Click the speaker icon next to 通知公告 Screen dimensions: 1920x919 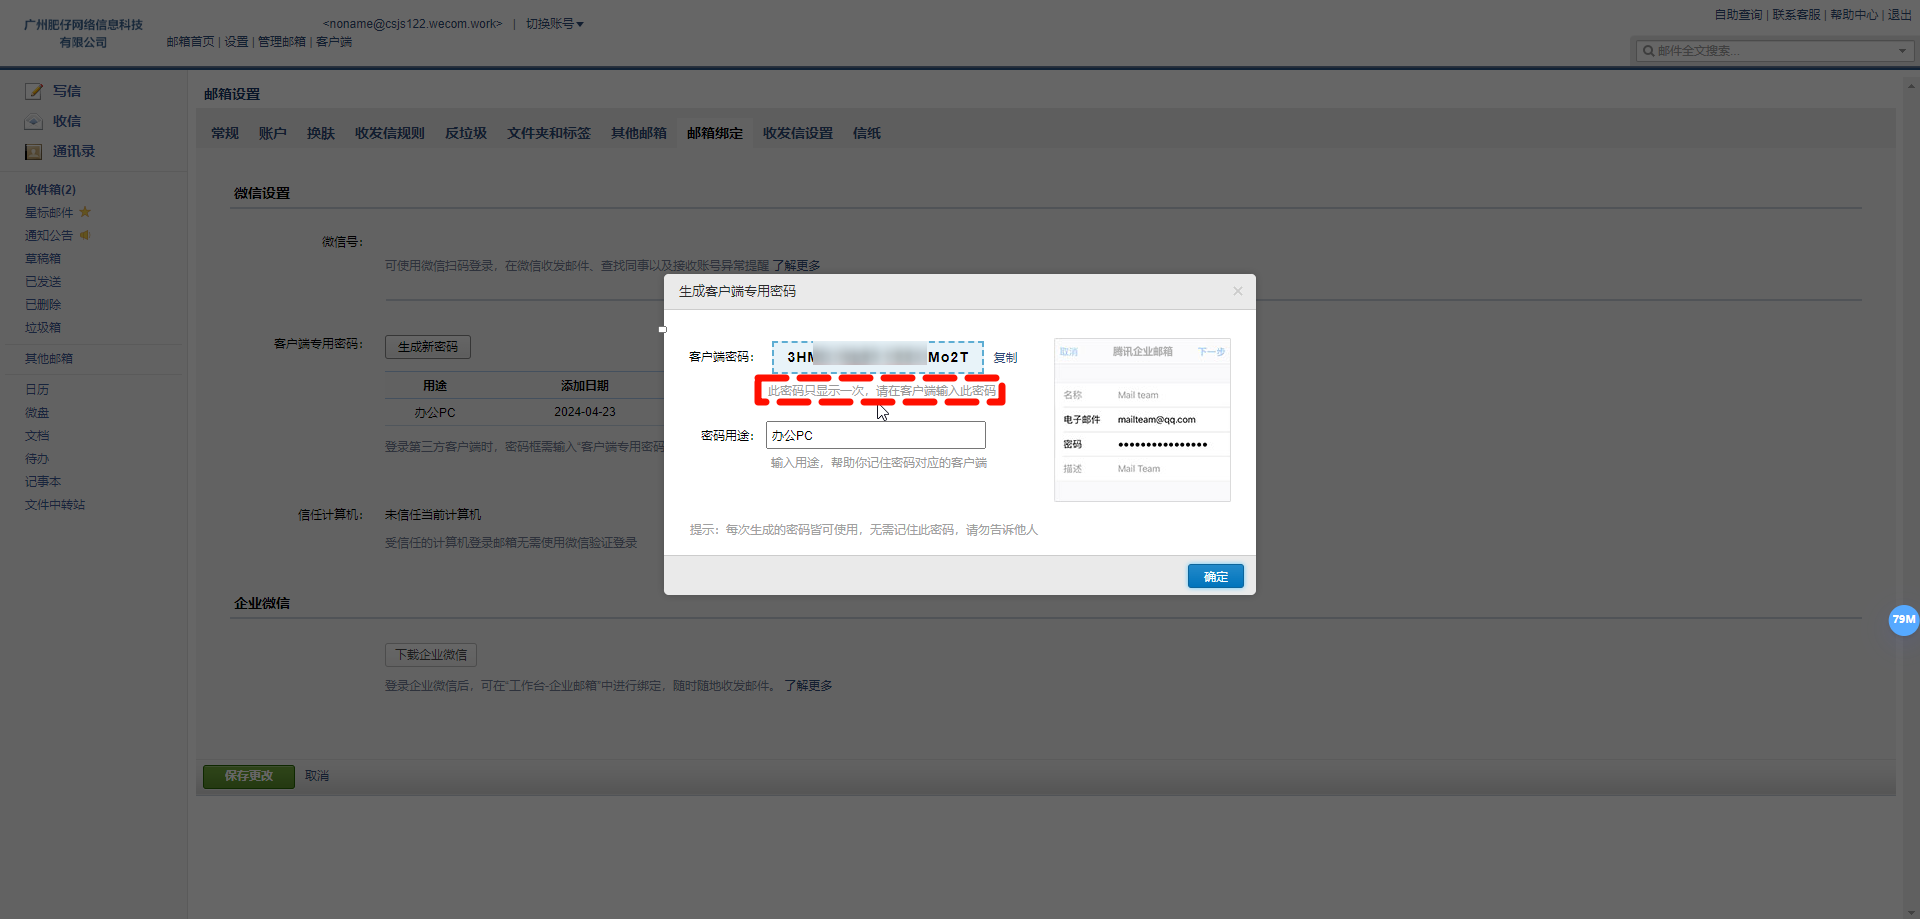84,235
